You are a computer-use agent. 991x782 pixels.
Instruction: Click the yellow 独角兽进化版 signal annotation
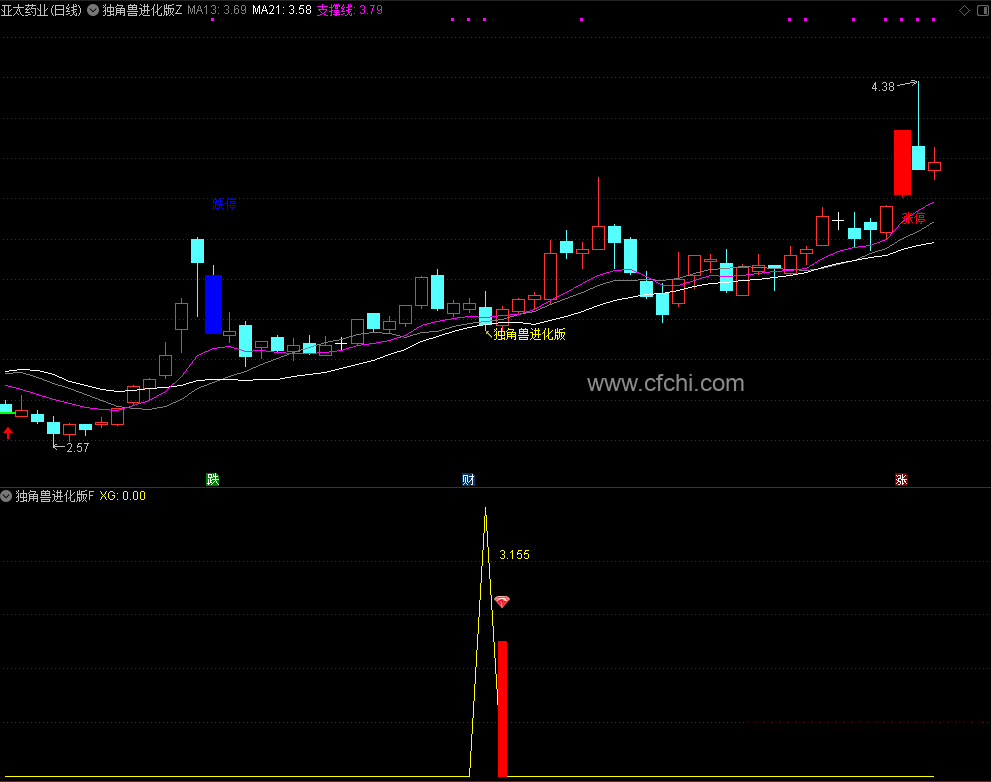coord(530,334)
